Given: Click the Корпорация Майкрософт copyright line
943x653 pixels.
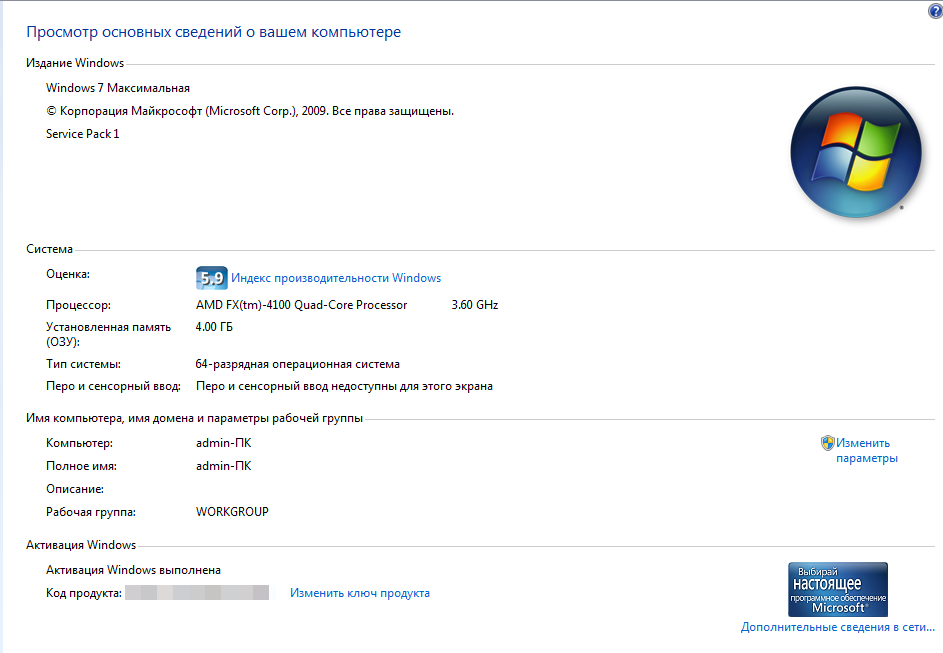Looking at the screenshot, I should 250,111.
